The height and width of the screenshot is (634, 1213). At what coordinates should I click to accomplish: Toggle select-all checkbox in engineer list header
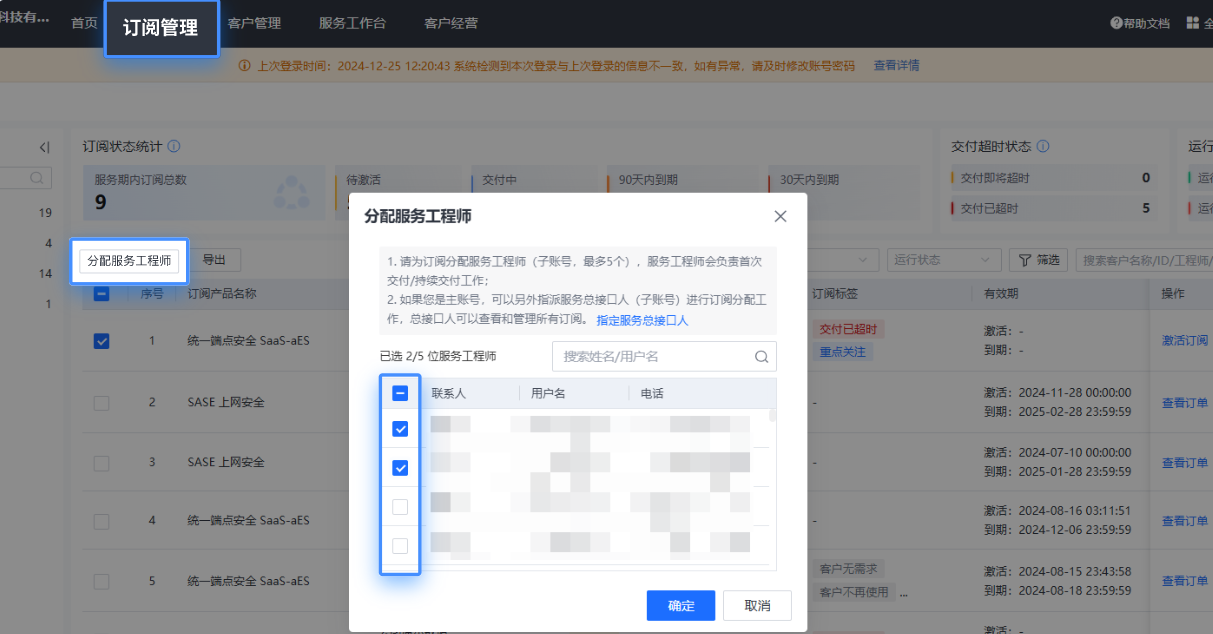400,393
